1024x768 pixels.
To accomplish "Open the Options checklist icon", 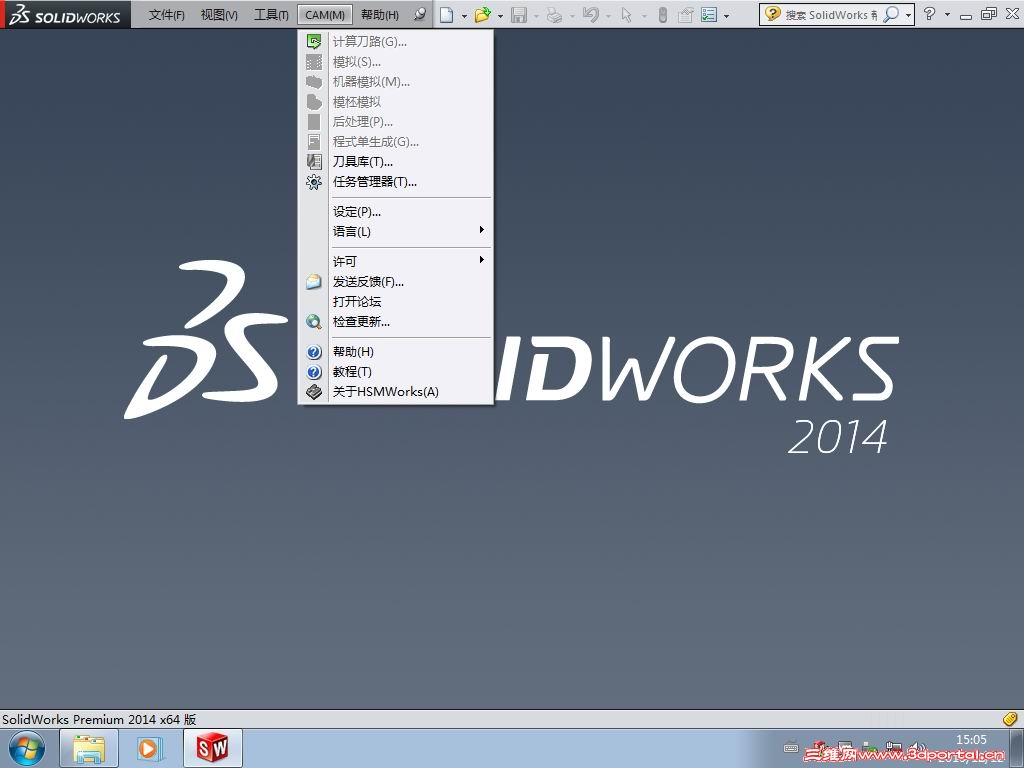I will point(709,14).
